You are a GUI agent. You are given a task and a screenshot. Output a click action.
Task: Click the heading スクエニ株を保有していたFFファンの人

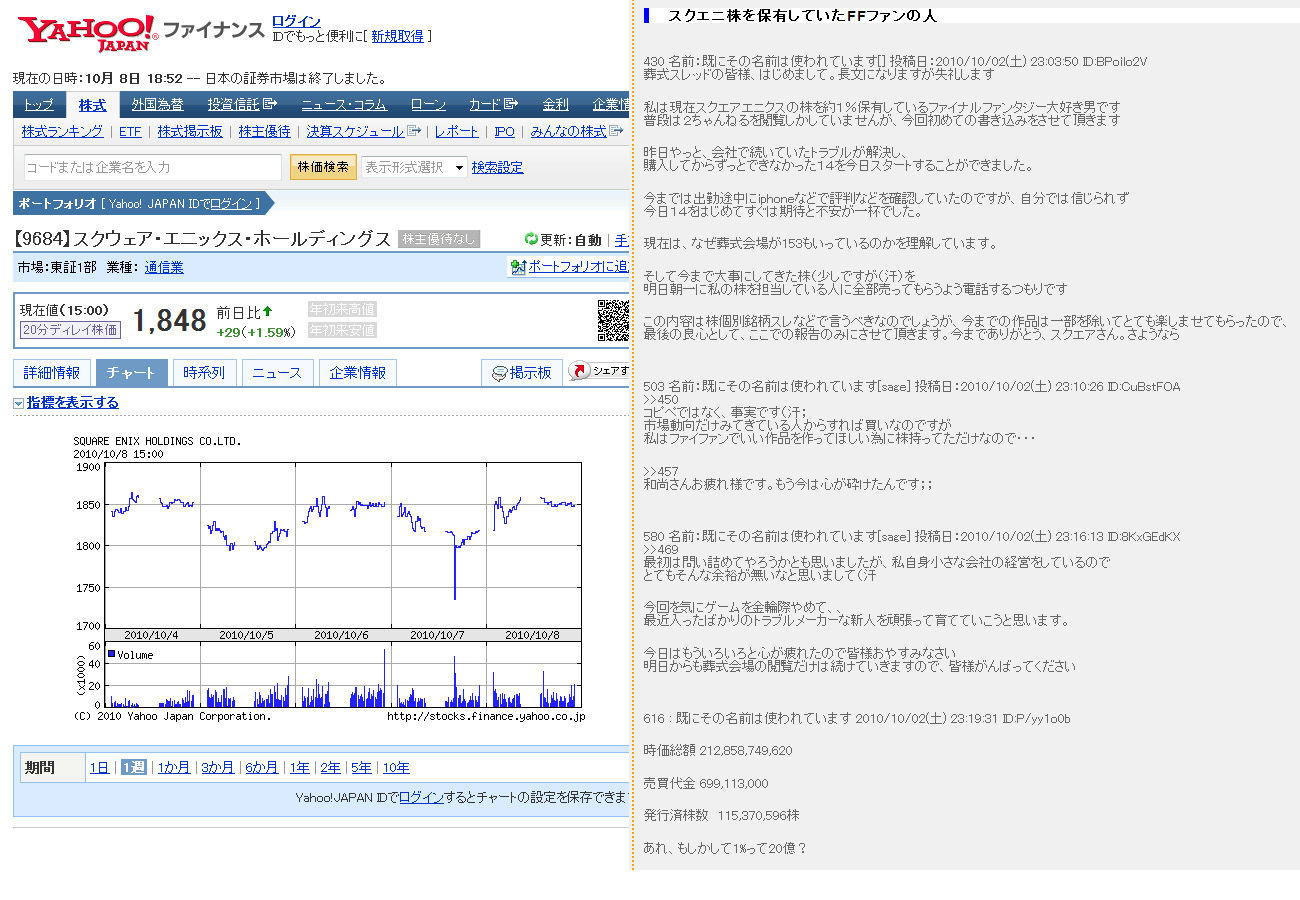802,16
